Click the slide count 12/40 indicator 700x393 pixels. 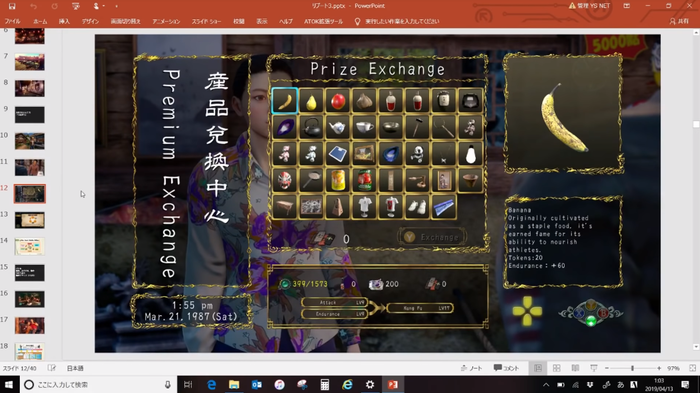[x=20, y=368]
